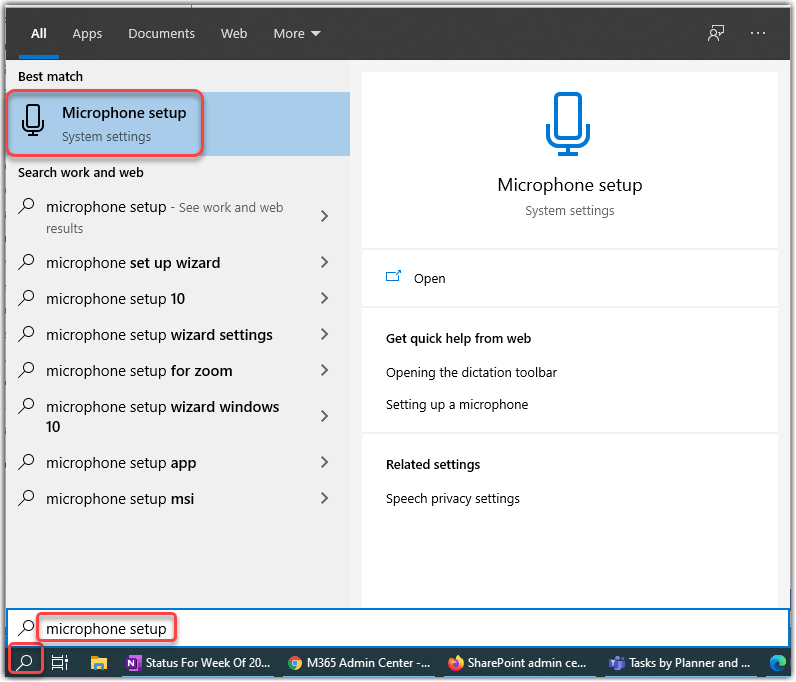Screen dimensions: 796x682
Task: Click the Microsoft Edge taskbar icon
Action: tap(777, 662)
